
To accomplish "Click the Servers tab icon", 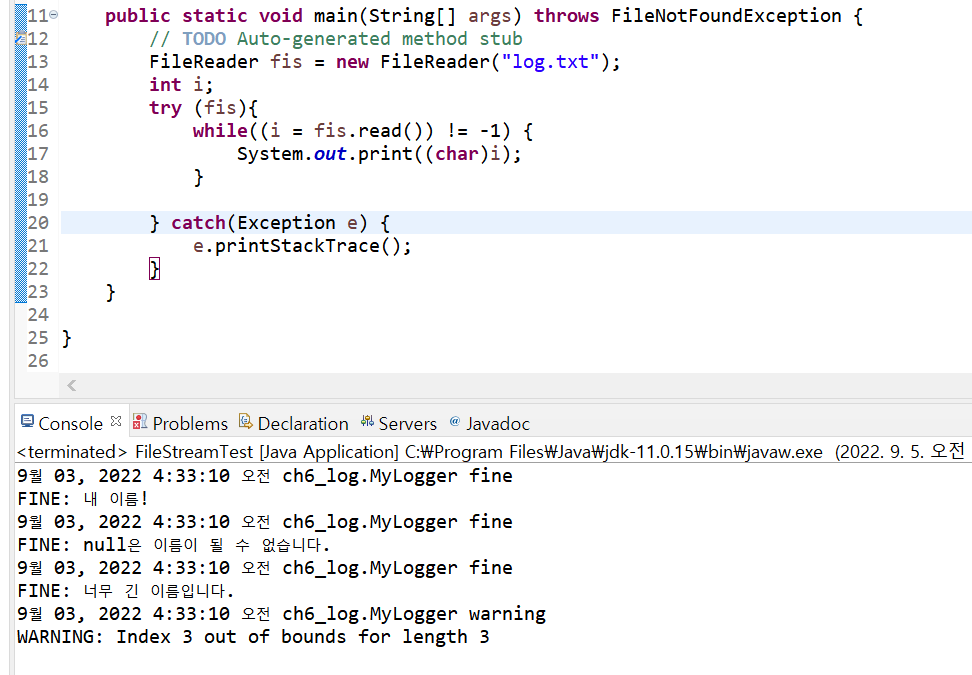I will click(367, 421).
